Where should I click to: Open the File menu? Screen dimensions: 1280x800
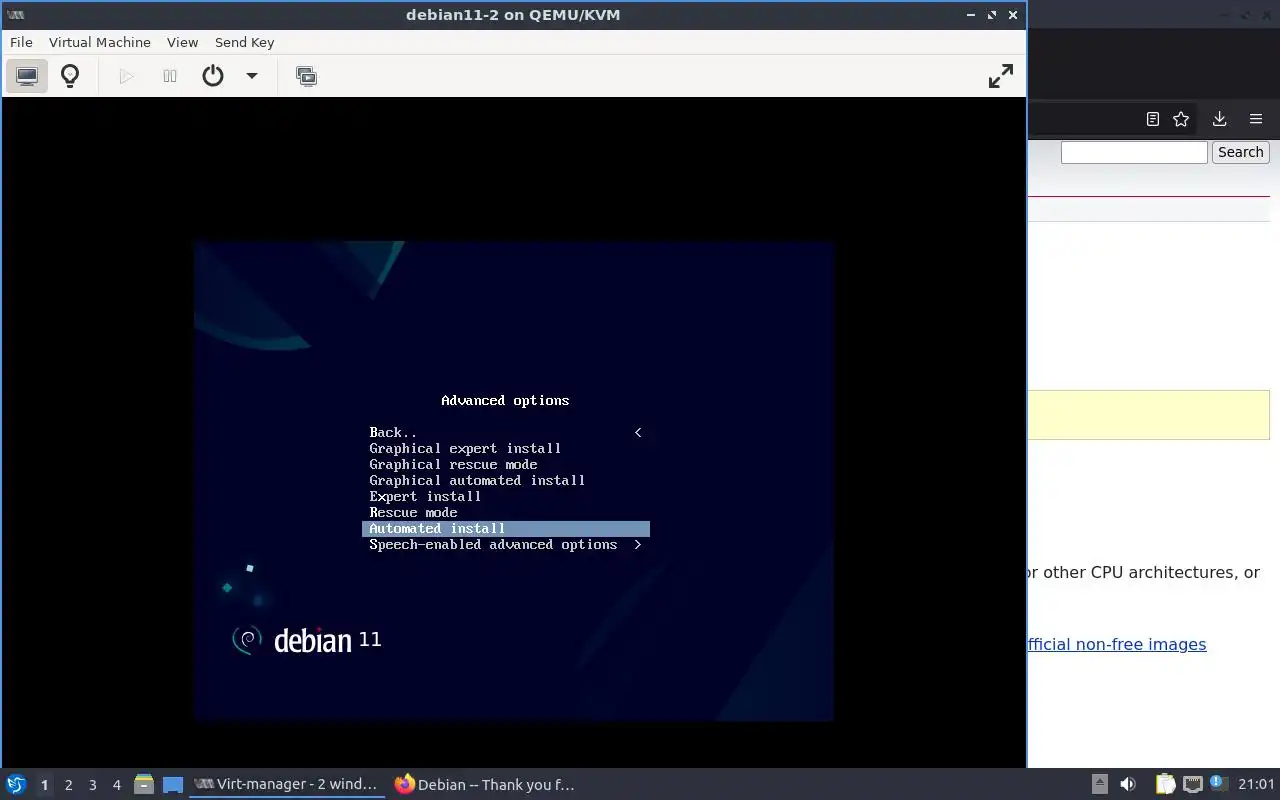[21, 42]
